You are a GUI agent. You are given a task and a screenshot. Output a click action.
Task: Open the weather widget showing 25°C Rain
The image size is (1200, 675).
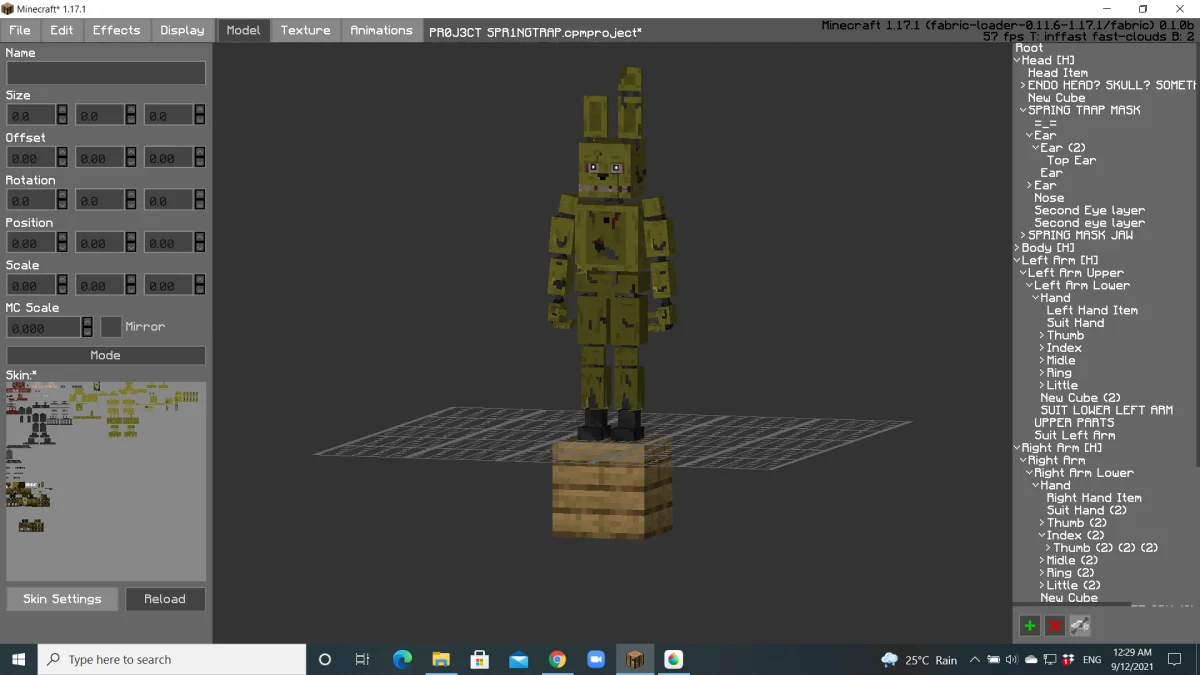[918, 660]
